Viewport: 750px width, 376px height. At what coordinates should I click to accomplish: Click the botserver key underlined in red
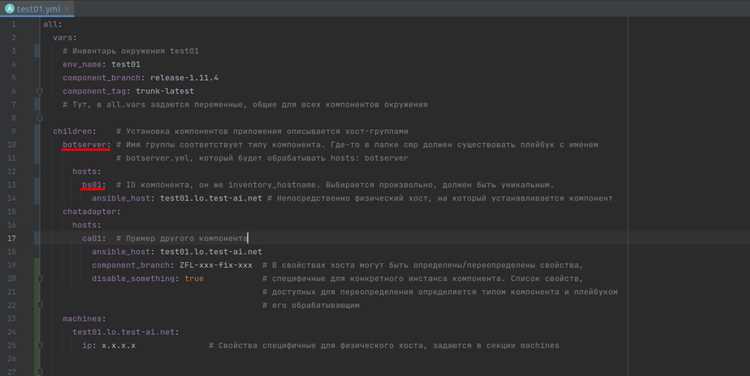click(86, 144)
